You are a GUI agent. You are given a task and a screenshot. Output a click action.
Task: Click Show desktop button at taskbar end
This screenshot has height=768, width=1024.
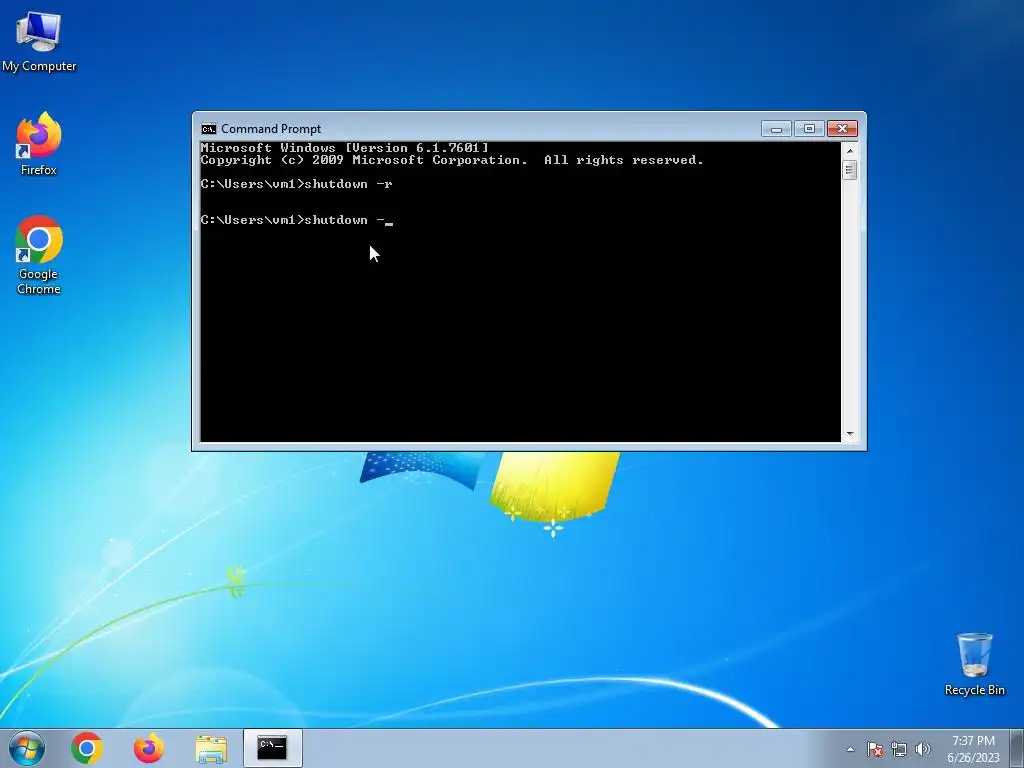(1017, 748)
